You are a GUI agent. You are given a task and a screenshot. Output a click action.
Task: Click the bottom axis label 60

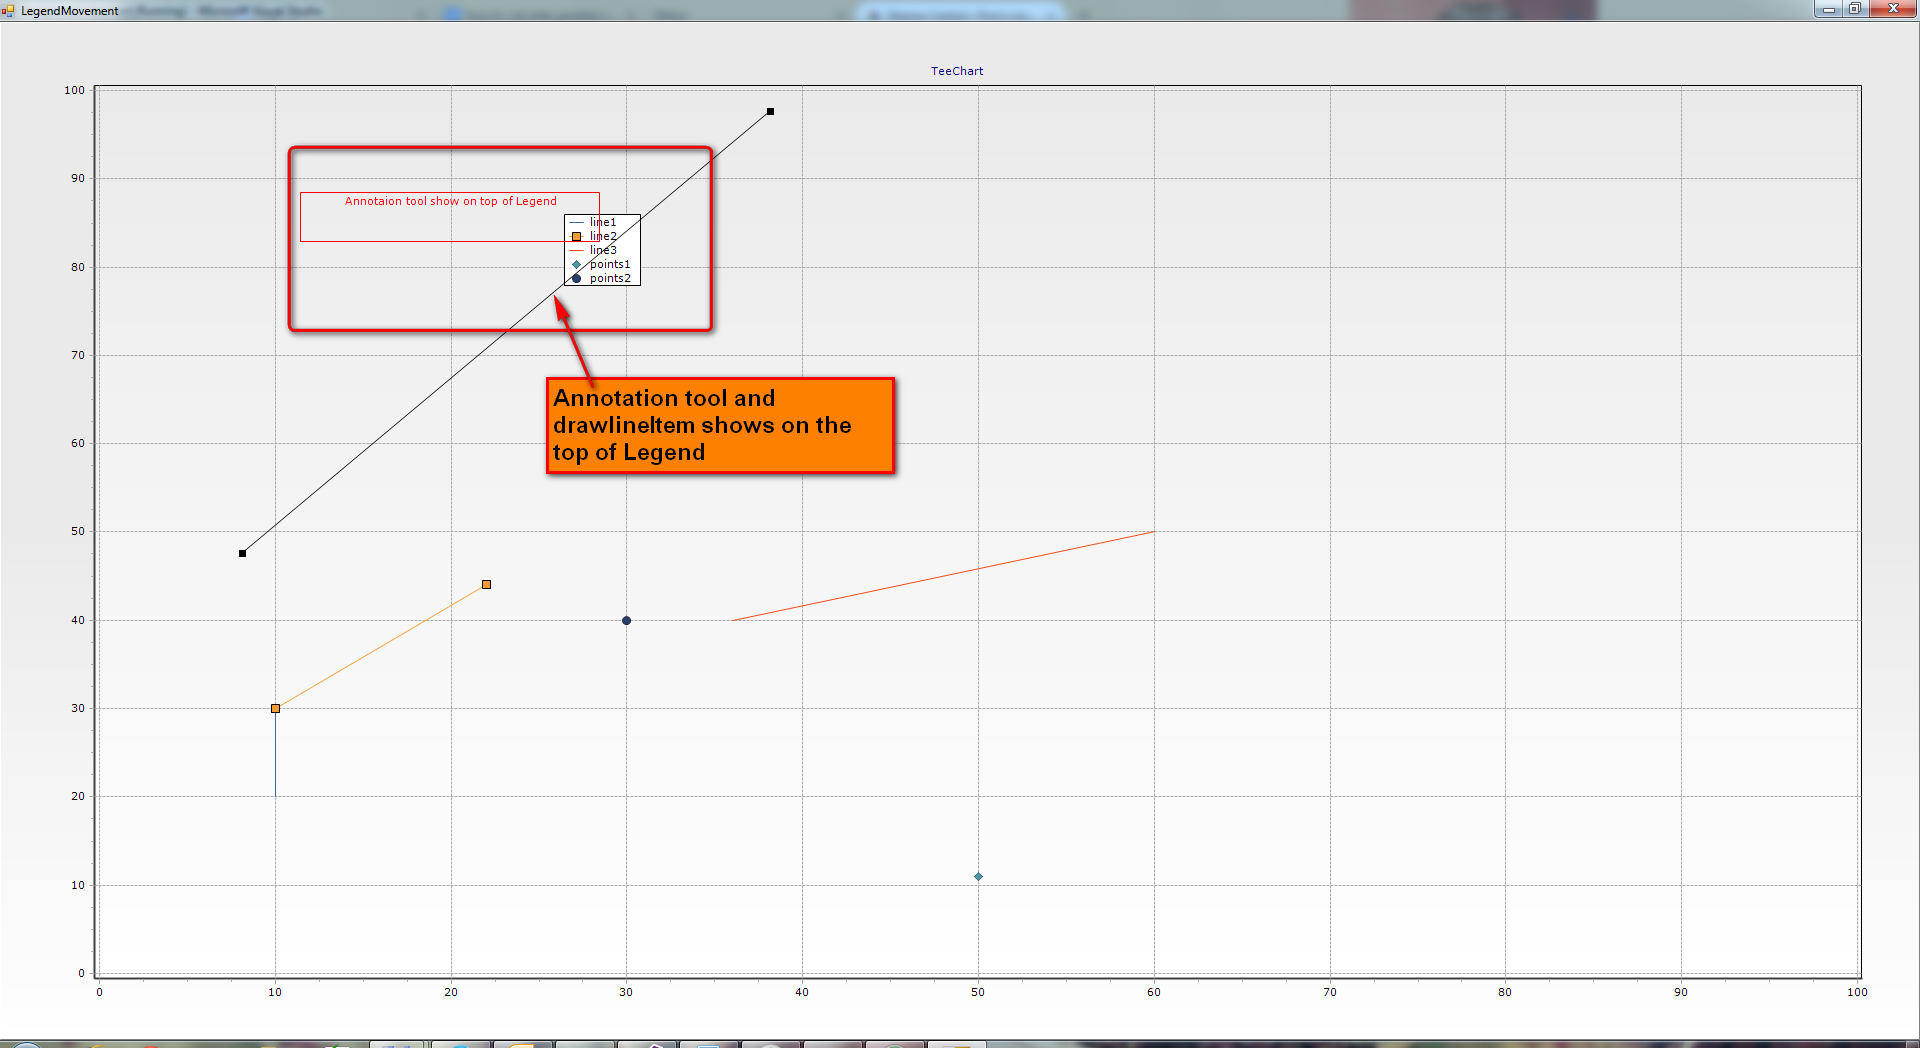tap(1154, 992)
